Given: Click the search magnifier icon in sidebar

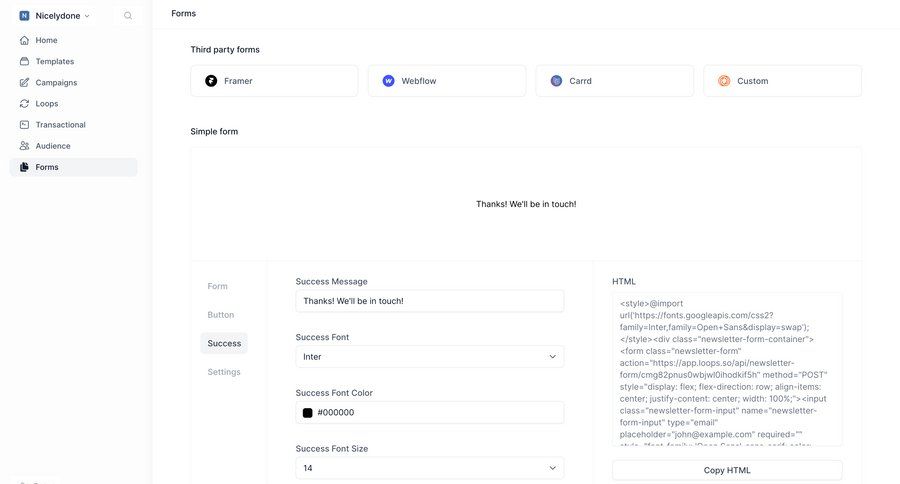Looking at the screenshot, I should [128, 16].
